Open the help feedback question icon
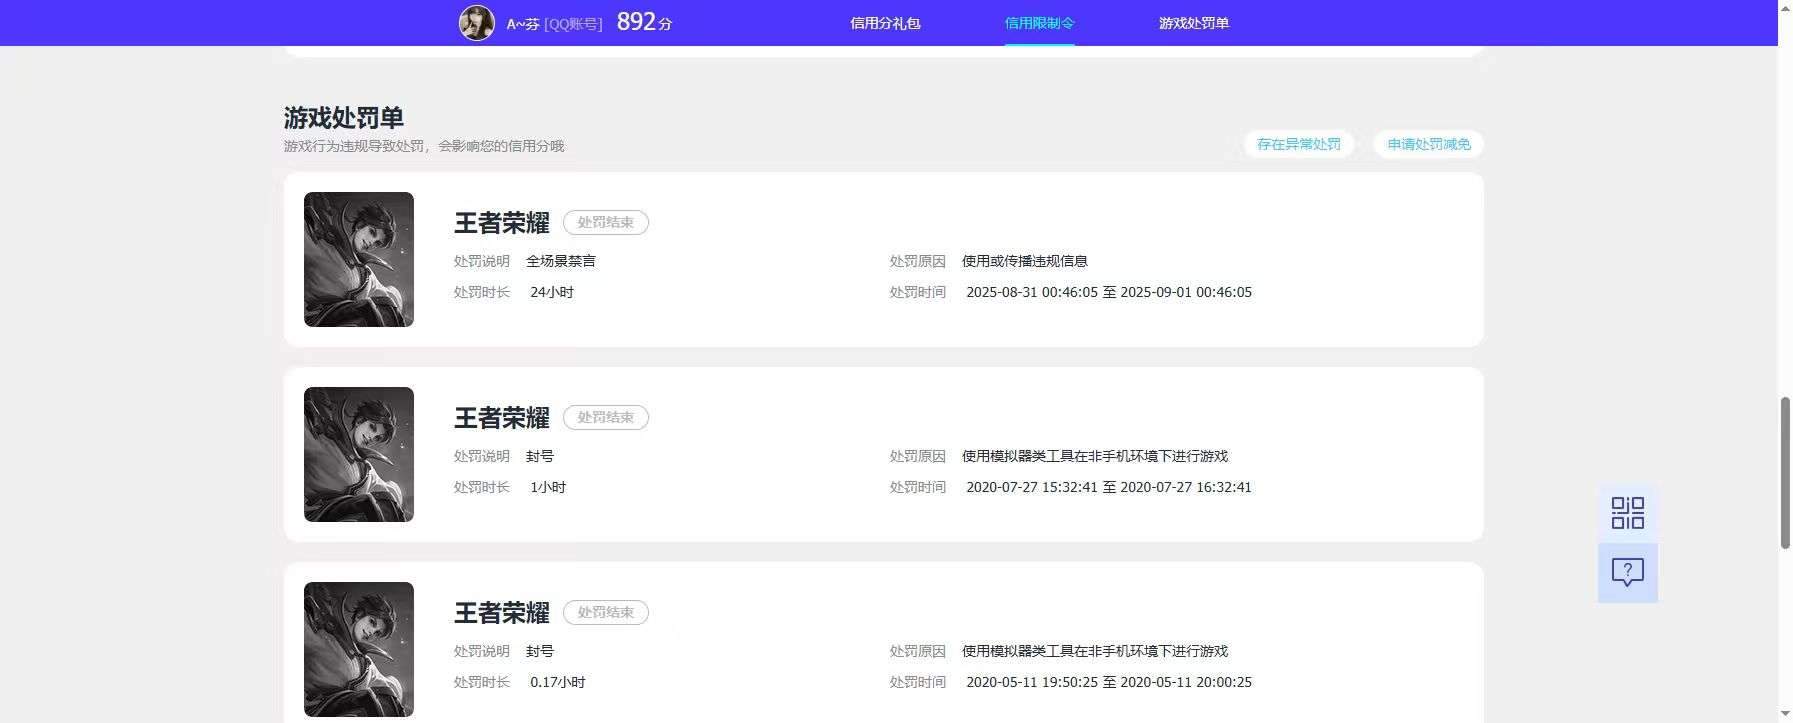Screen dimensions: 1793x723 [1627, 573]
